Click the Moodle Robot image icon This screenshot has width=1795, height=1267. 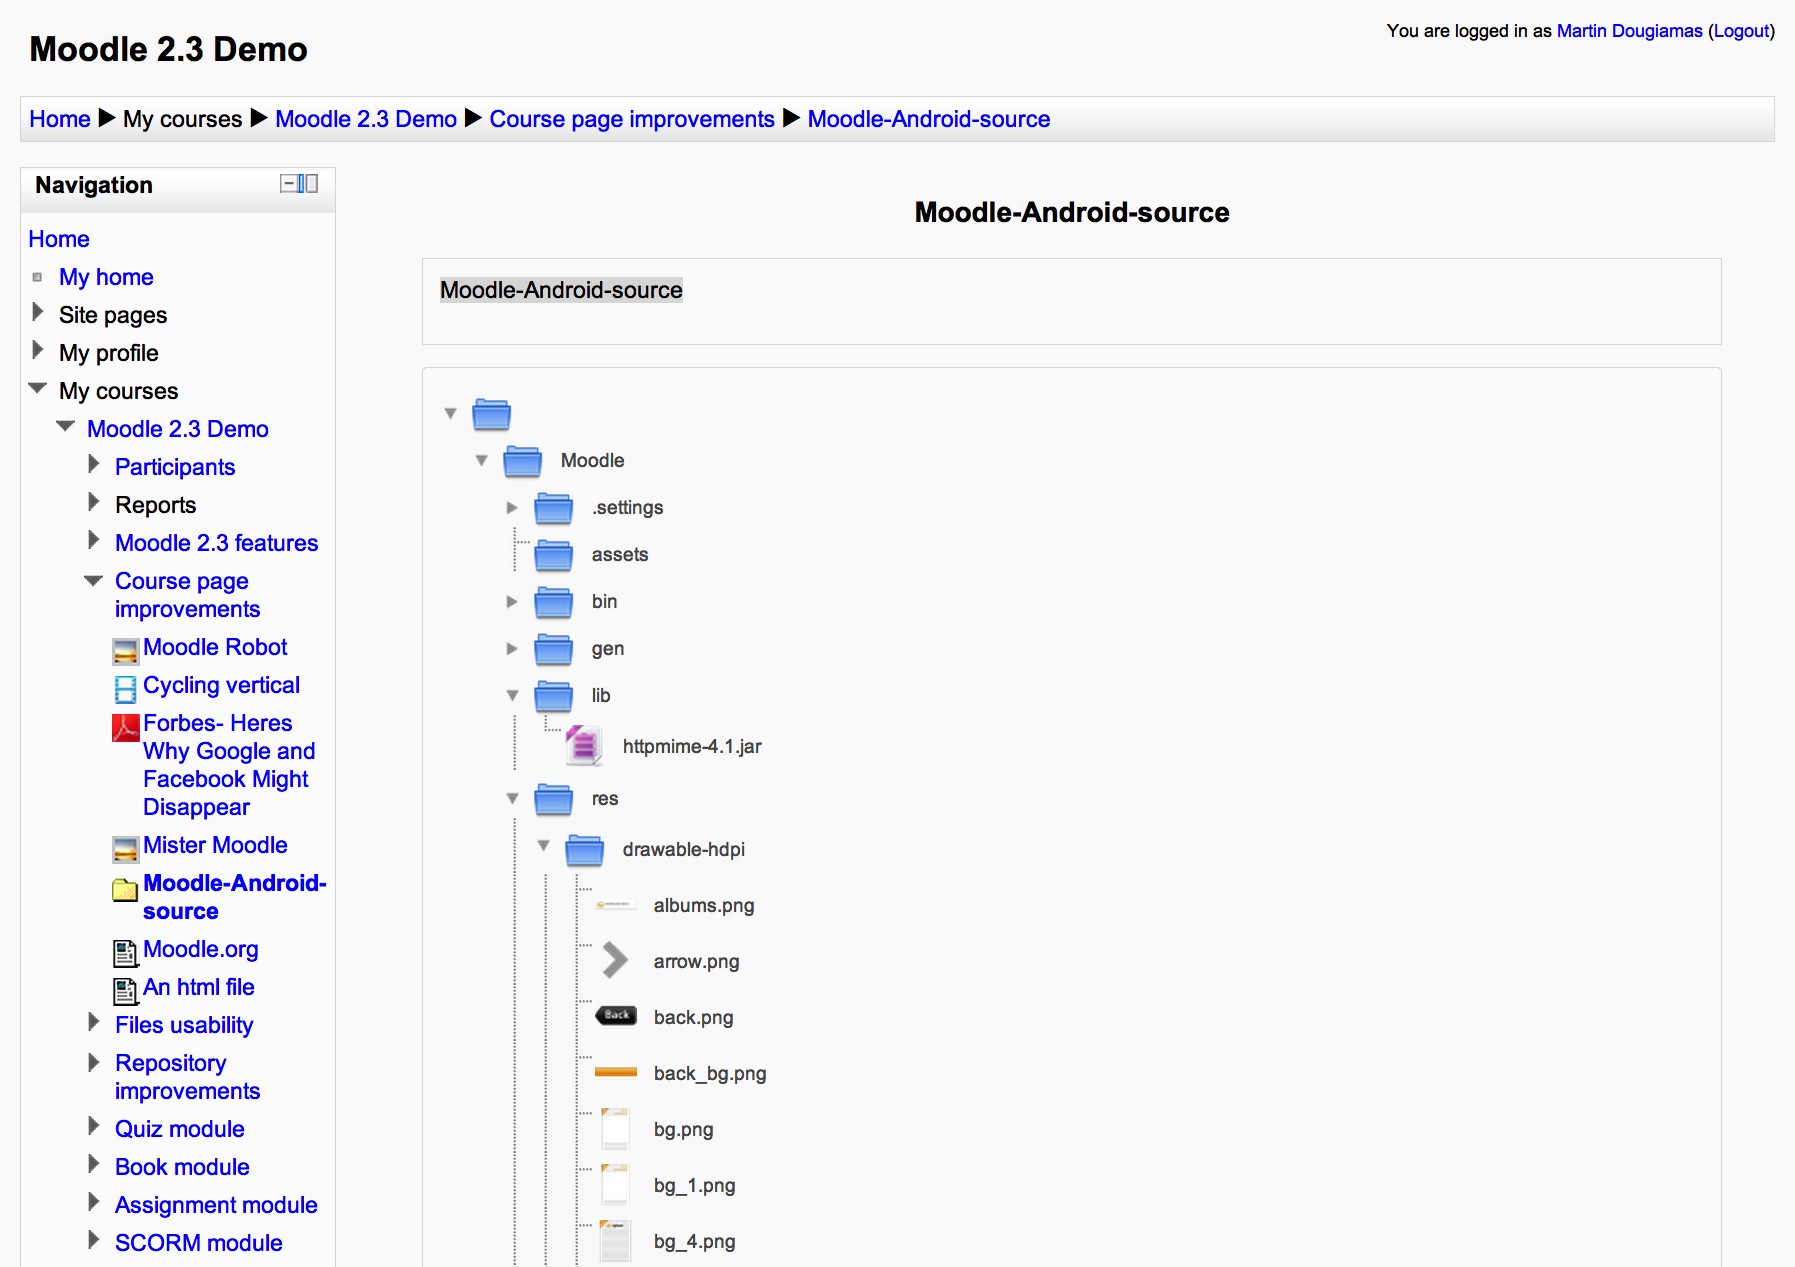click(125, 652)
